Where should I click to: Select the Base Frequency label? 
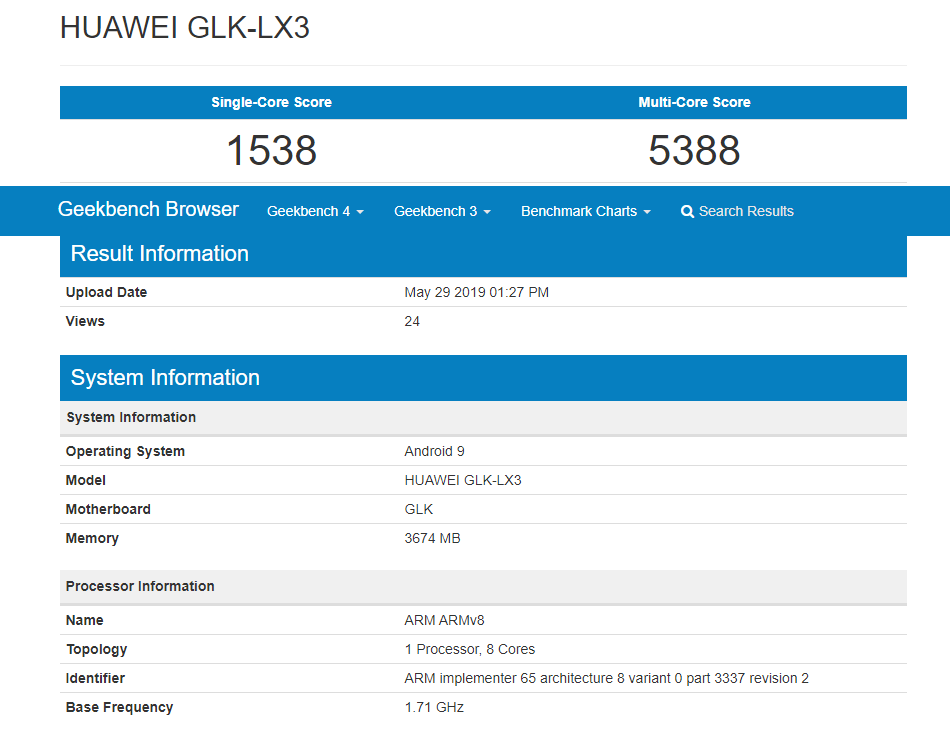[x=119, y=708]
